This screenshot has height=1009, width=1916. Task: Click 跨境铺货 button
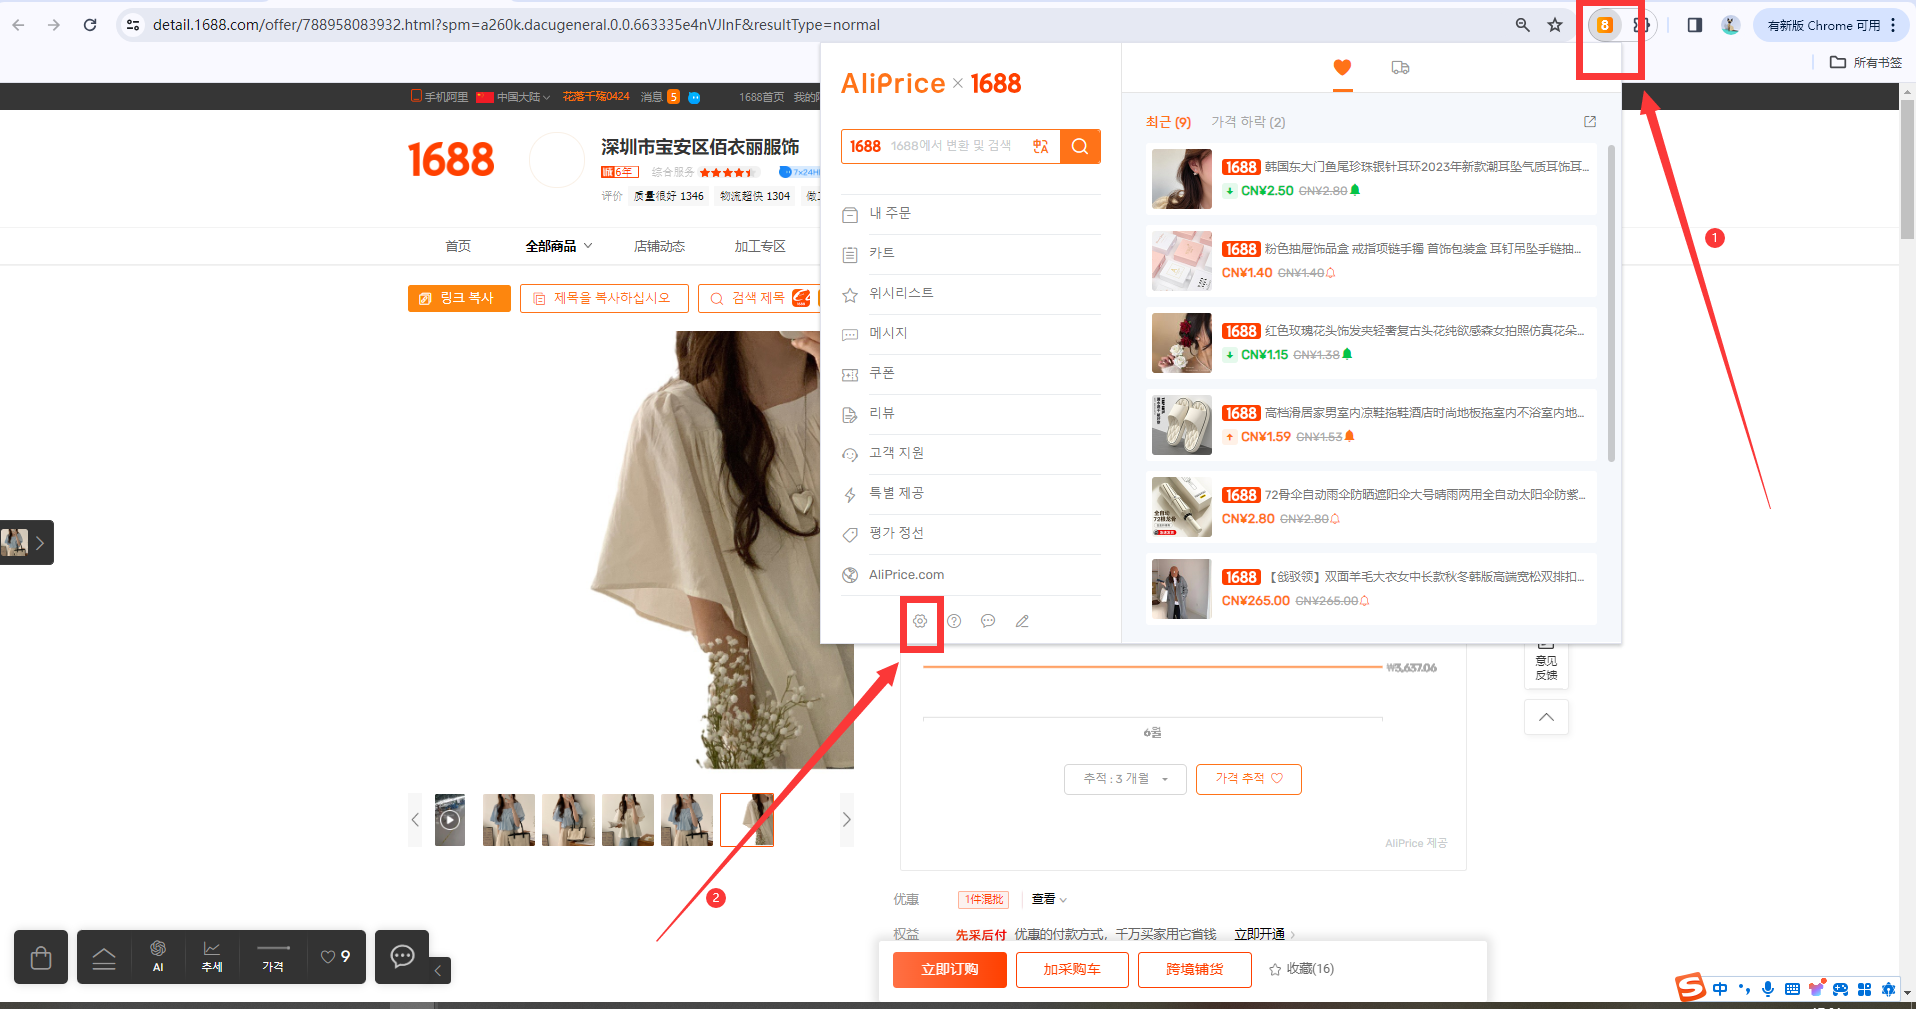tap(1195, 970)
